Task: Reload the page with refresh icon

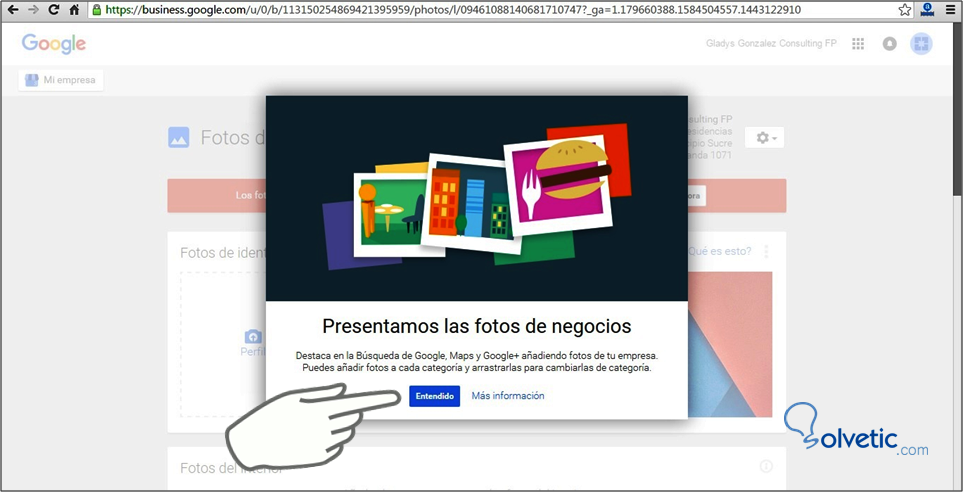Action: 54,10
